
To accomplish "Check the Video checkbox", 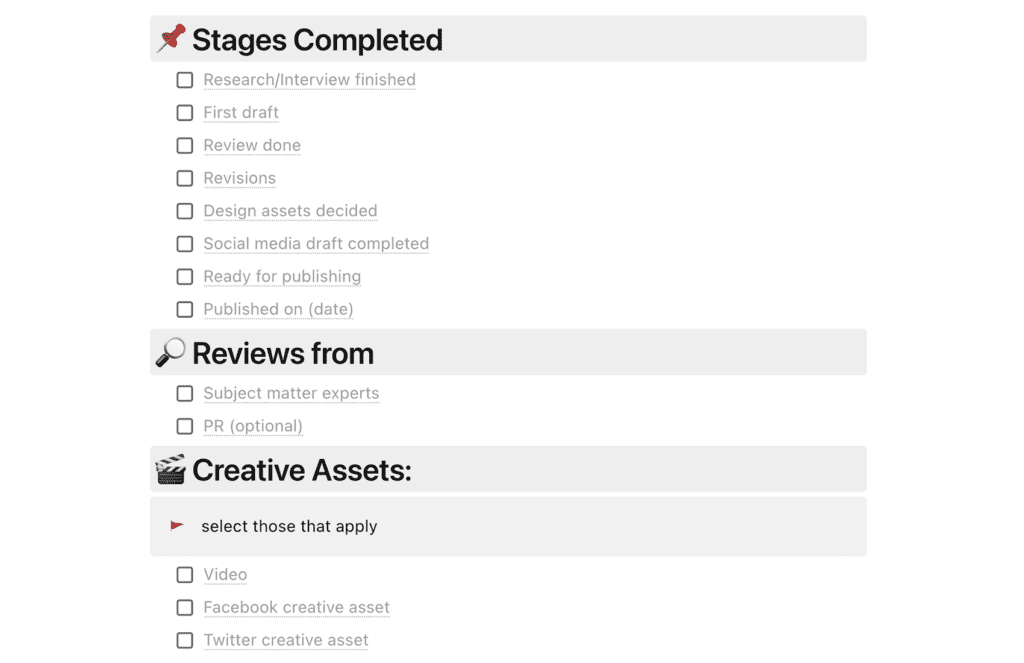I will point(184,574).
